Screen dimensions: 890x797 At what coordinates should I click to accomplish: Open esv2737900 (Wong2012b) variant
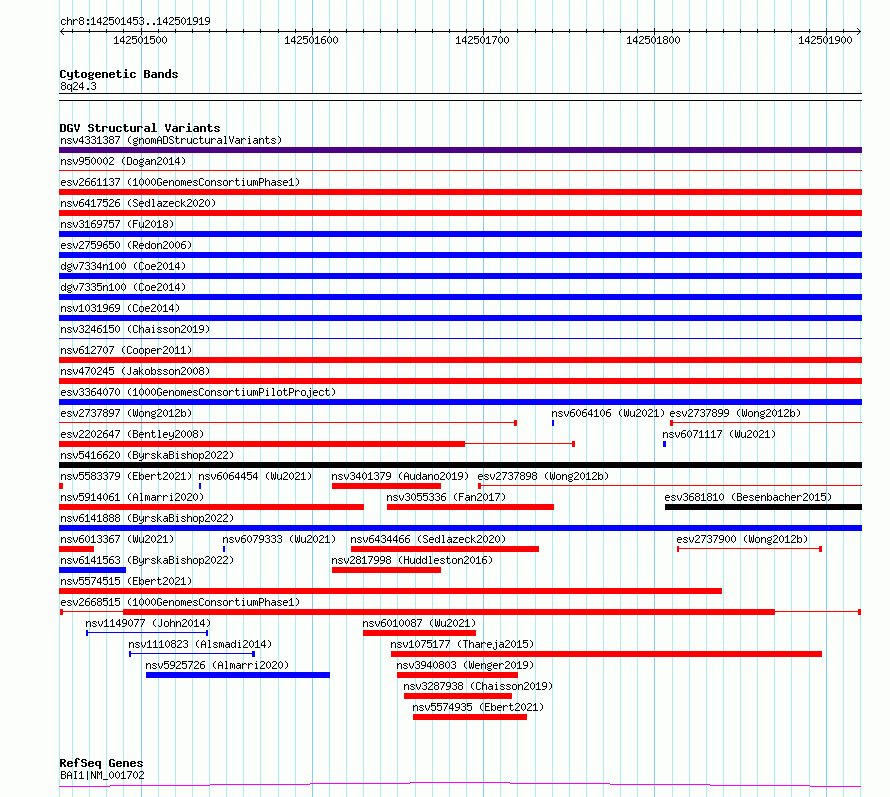tap(742, 539)
